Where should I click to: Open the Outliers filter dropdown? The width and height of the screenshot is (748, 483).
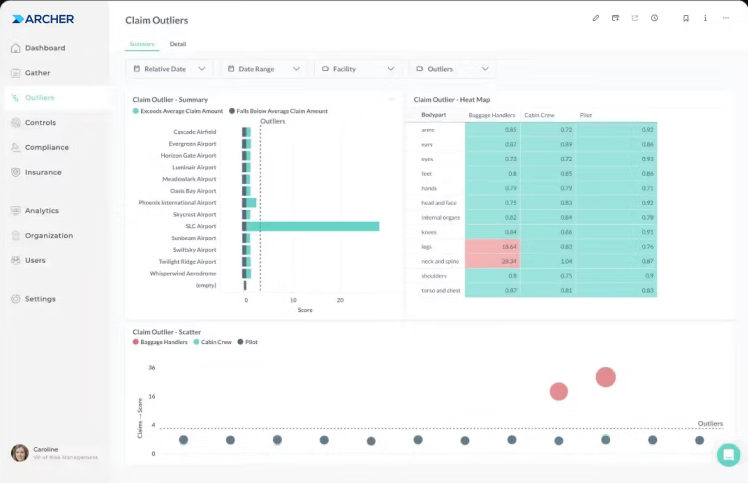(452, 69)
